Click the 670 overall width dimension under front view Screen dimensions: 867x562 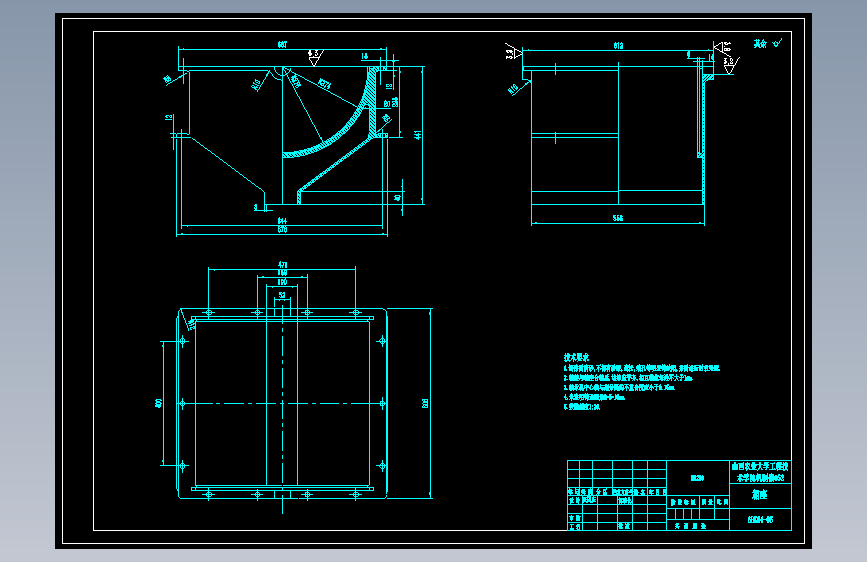point(282,230)
